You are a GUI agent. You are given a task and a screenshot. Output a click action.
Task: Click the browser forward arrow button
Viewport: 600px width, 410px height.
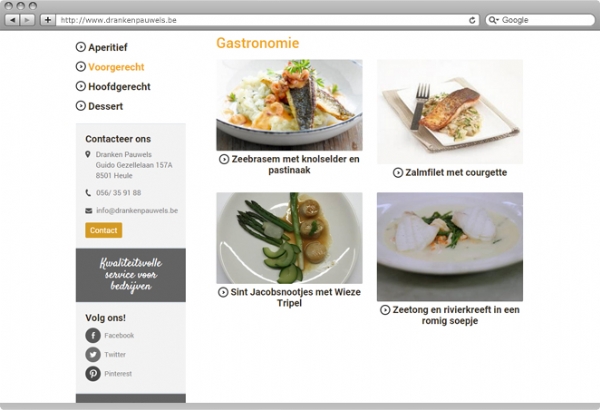point(27,20)
